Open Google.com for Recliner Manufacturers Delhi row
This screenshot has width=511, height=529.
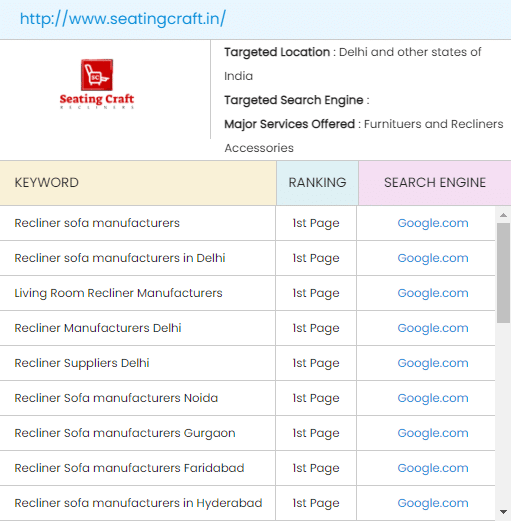click(433, 328)
